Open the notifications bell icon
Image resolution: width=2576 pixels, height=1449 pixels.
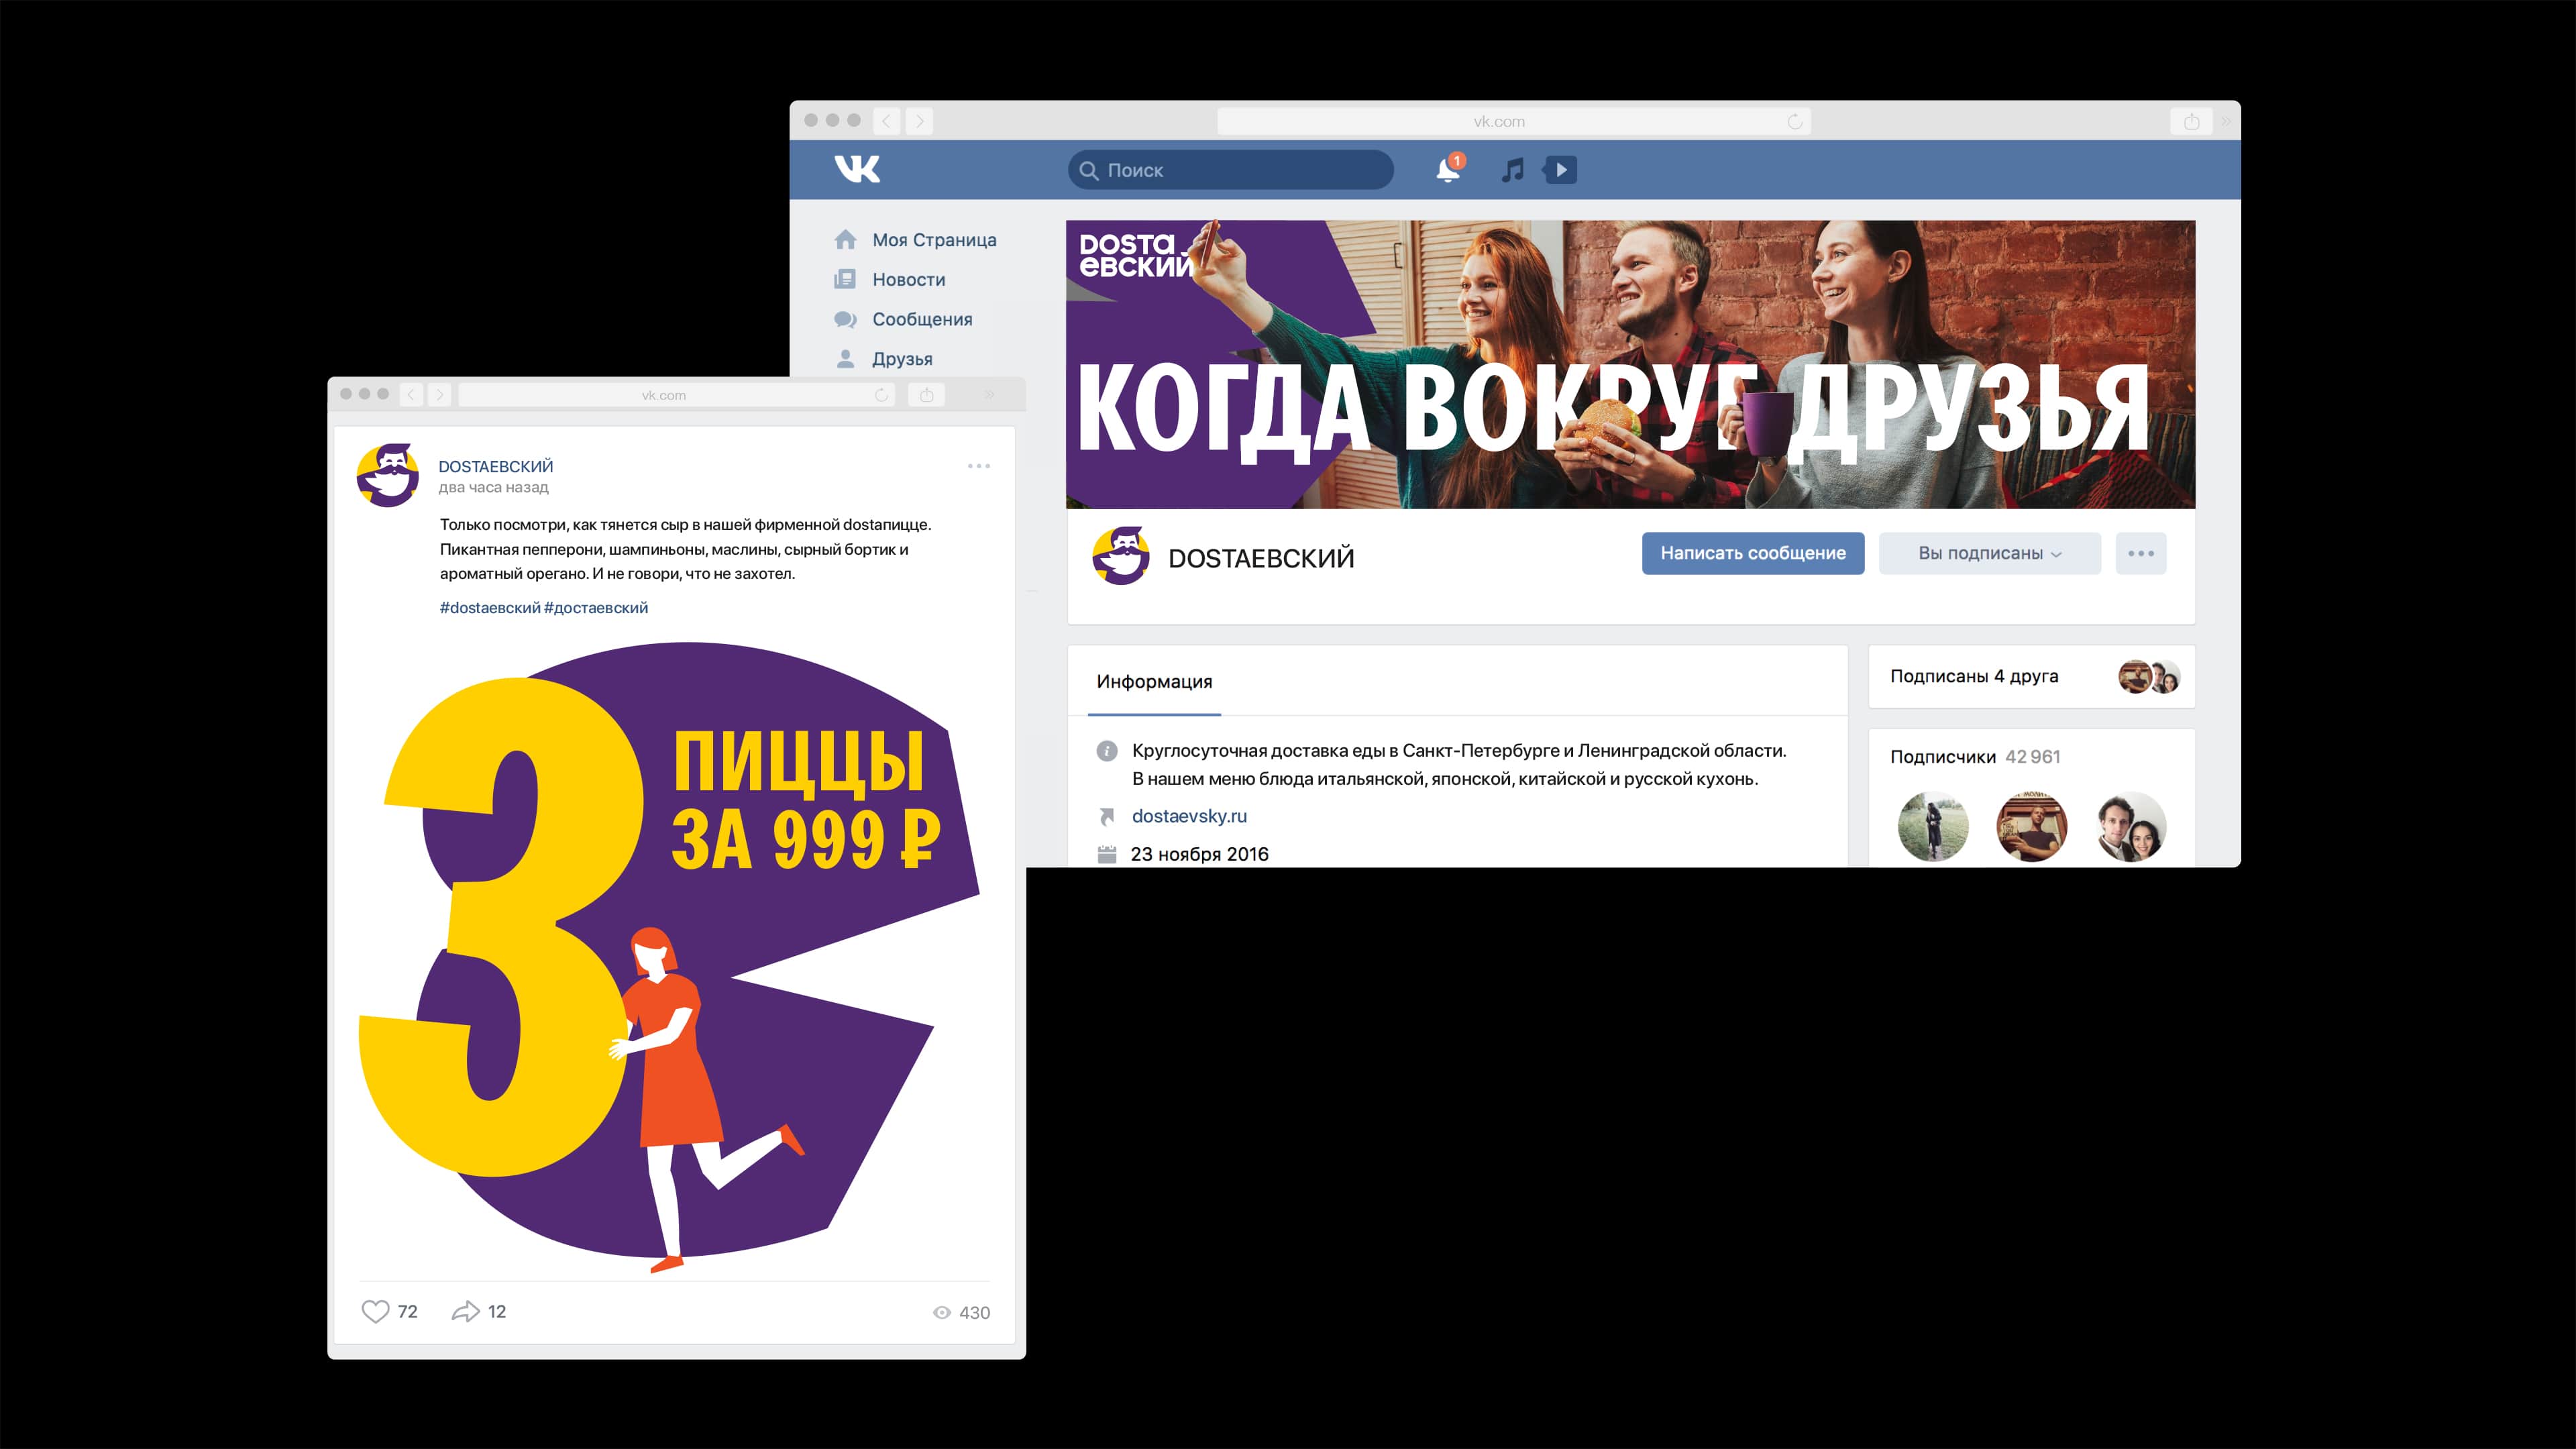(x=1447, y=170)
